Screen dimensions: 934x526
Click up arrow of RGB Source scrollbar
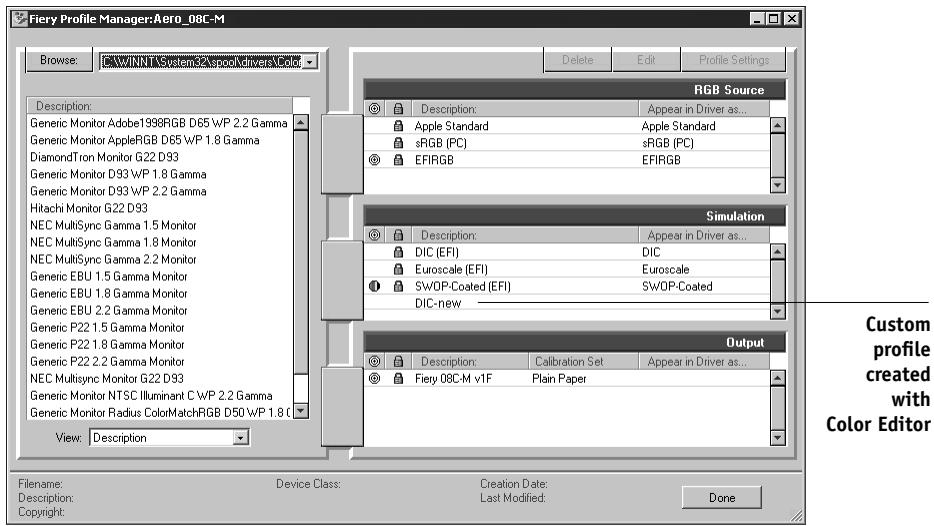(x=777, y=125)
